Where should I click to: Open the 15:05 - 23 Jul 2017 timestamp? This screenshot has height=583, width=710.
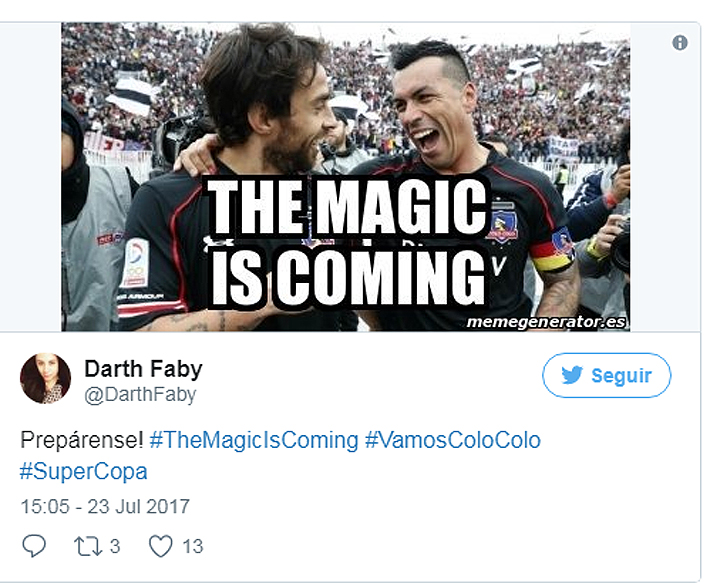(x=105, y=507)
